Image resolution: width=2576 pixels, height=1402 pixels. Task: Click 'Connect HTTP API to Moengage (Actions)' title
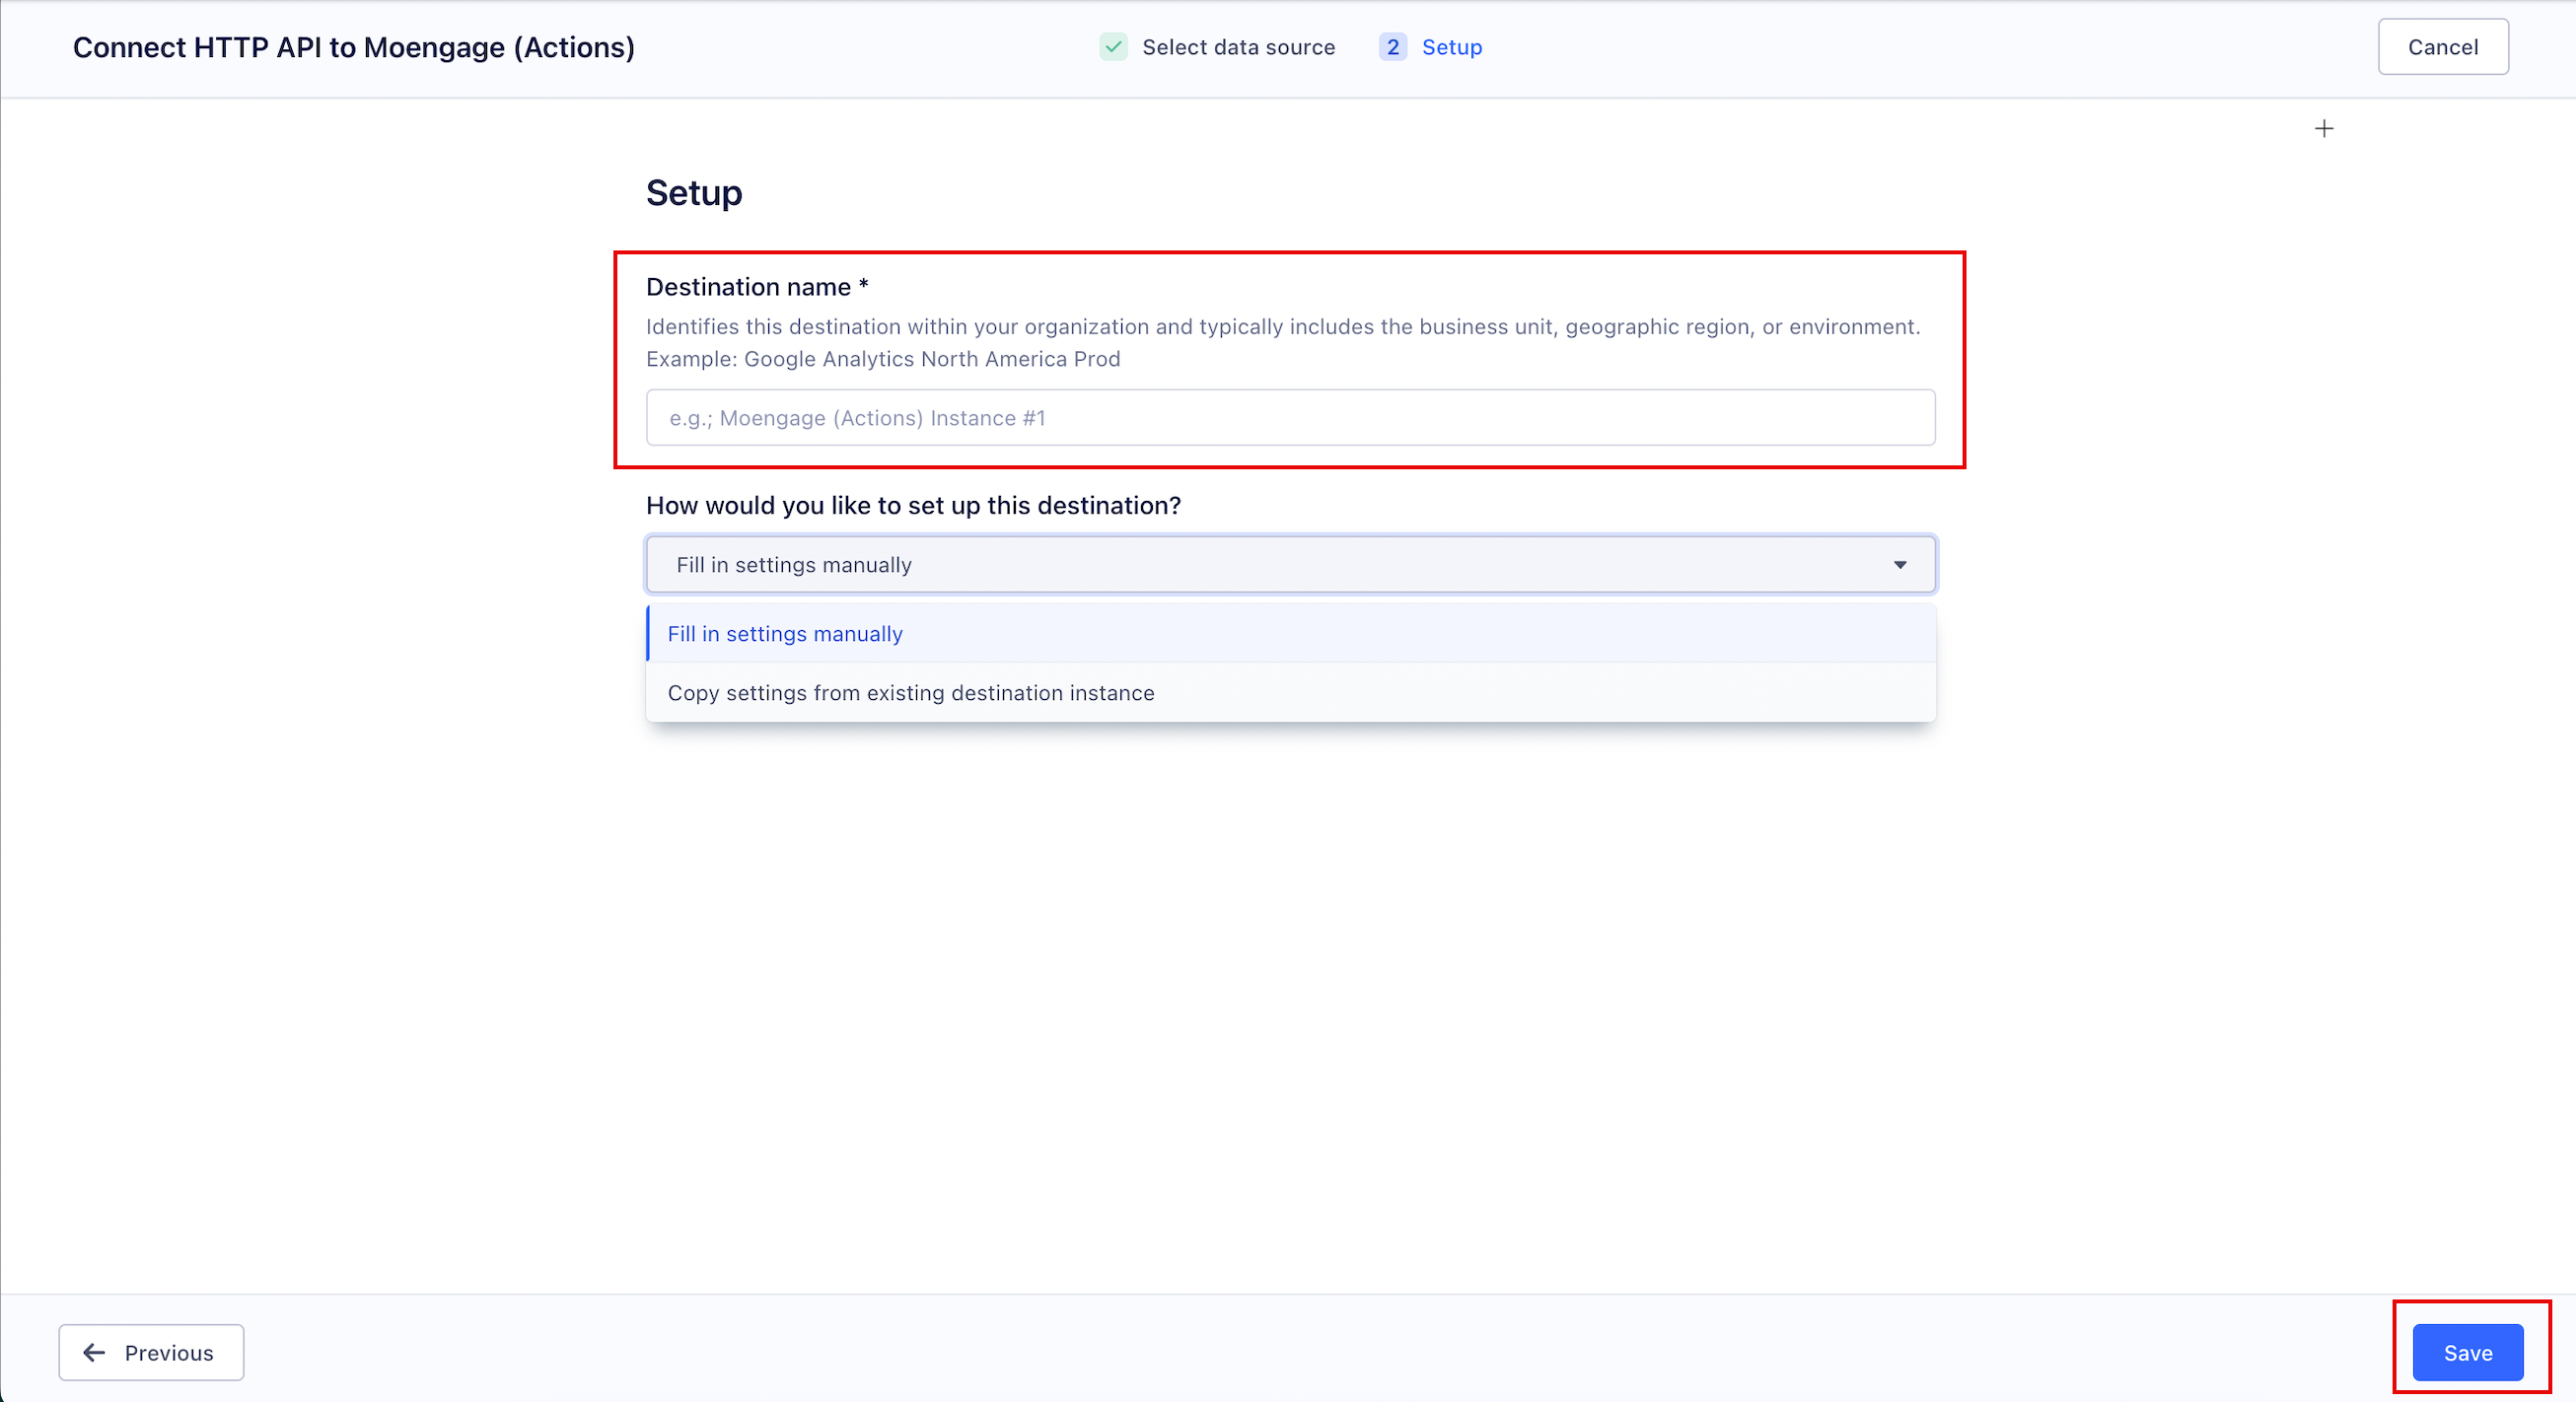pyautogui.click(x=354, y=47)
